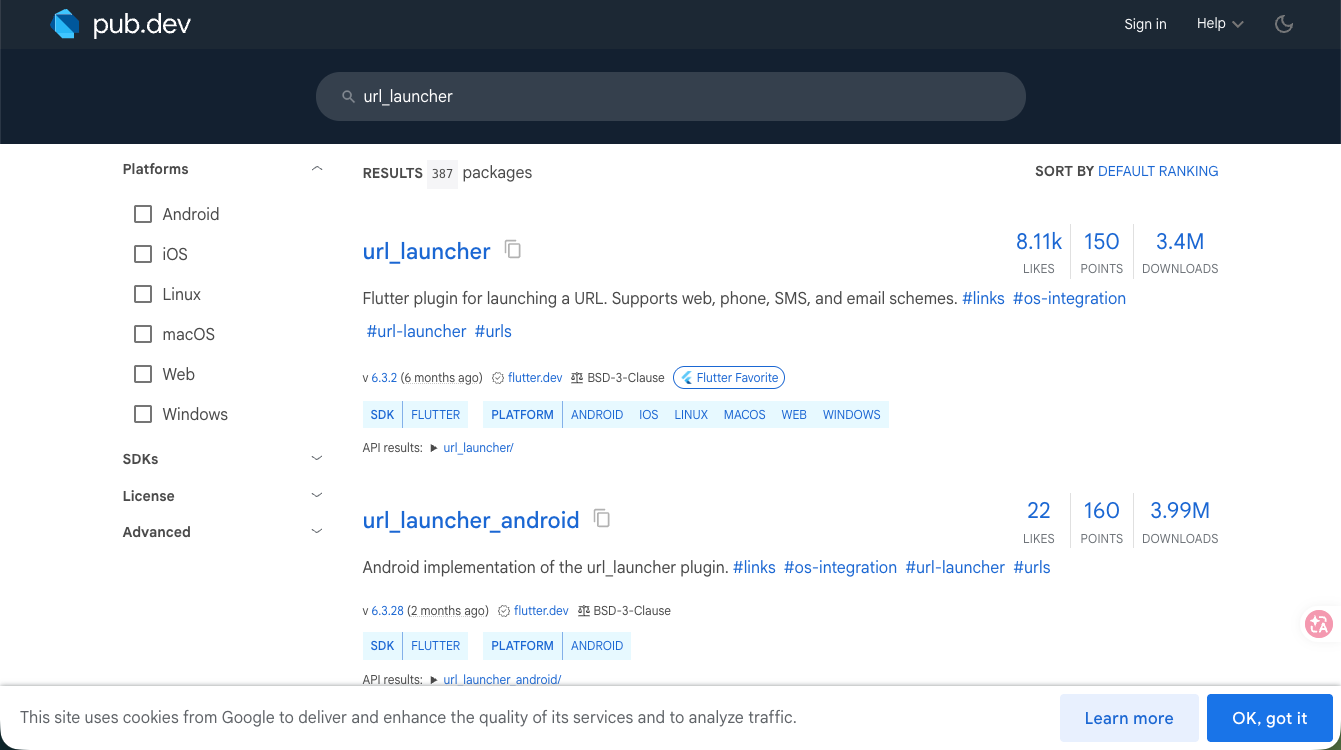Click the #url-launcher tag under url_launcher

click(416, 331)
